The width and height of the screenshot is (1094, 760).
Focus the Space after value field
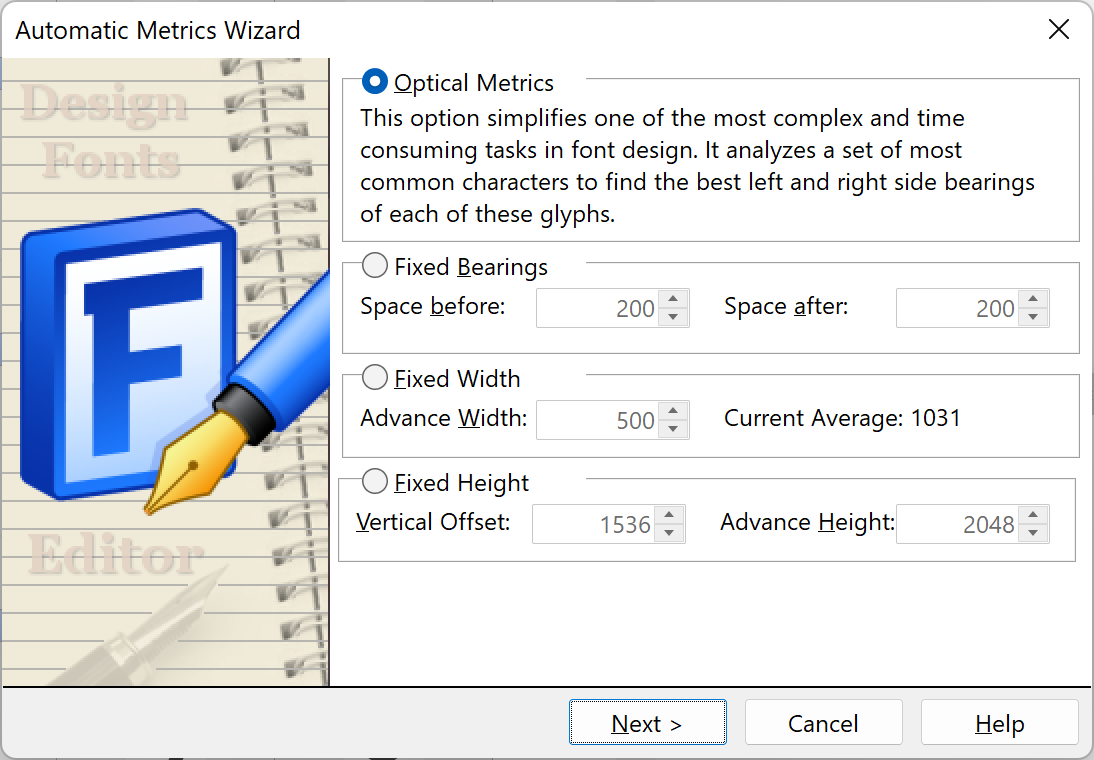(x=958, y=308)
